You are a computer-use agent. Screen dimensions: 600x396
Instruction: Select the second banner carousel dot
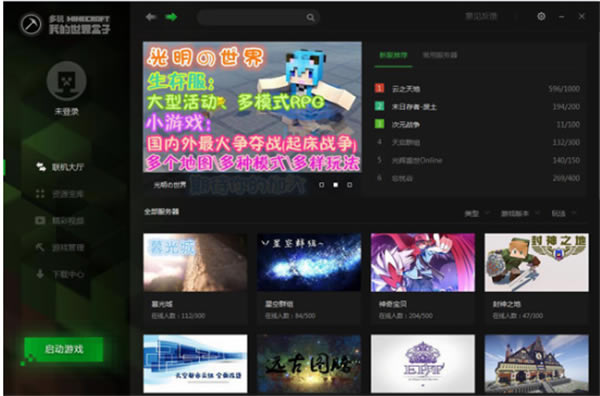[x=336, y=185]
